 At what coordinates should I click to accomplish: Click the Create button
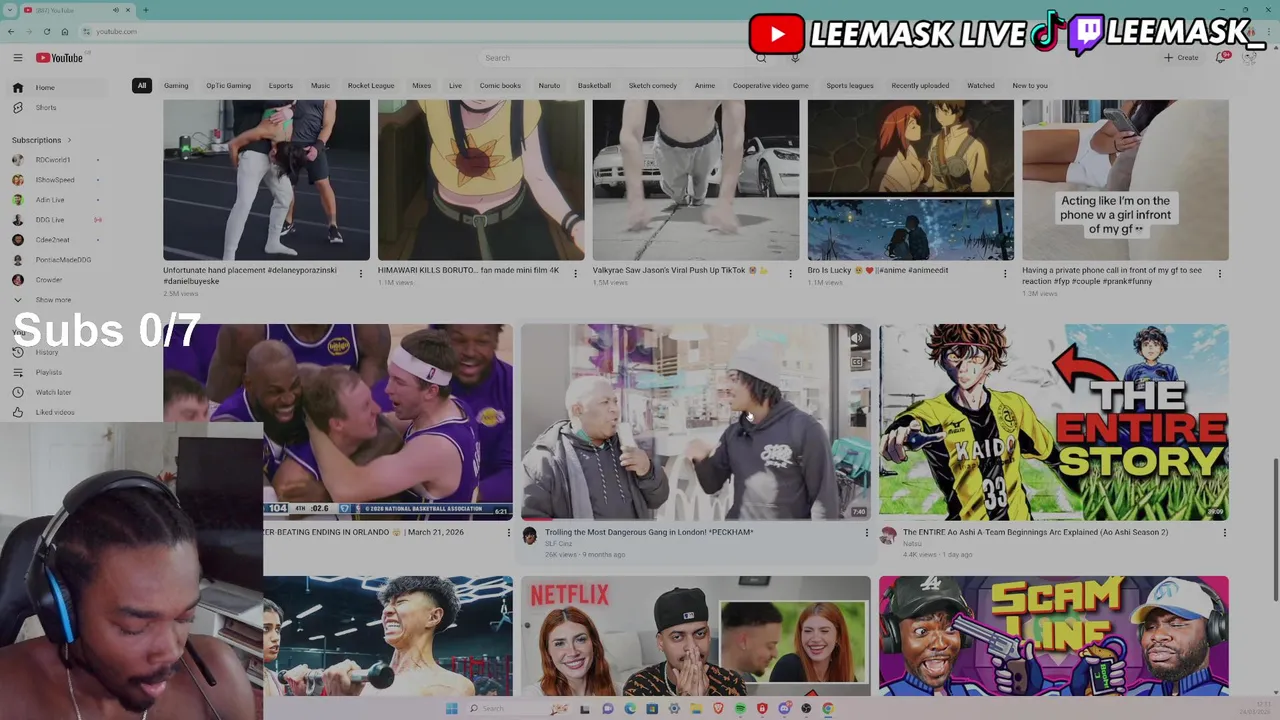coord(1181,58)
